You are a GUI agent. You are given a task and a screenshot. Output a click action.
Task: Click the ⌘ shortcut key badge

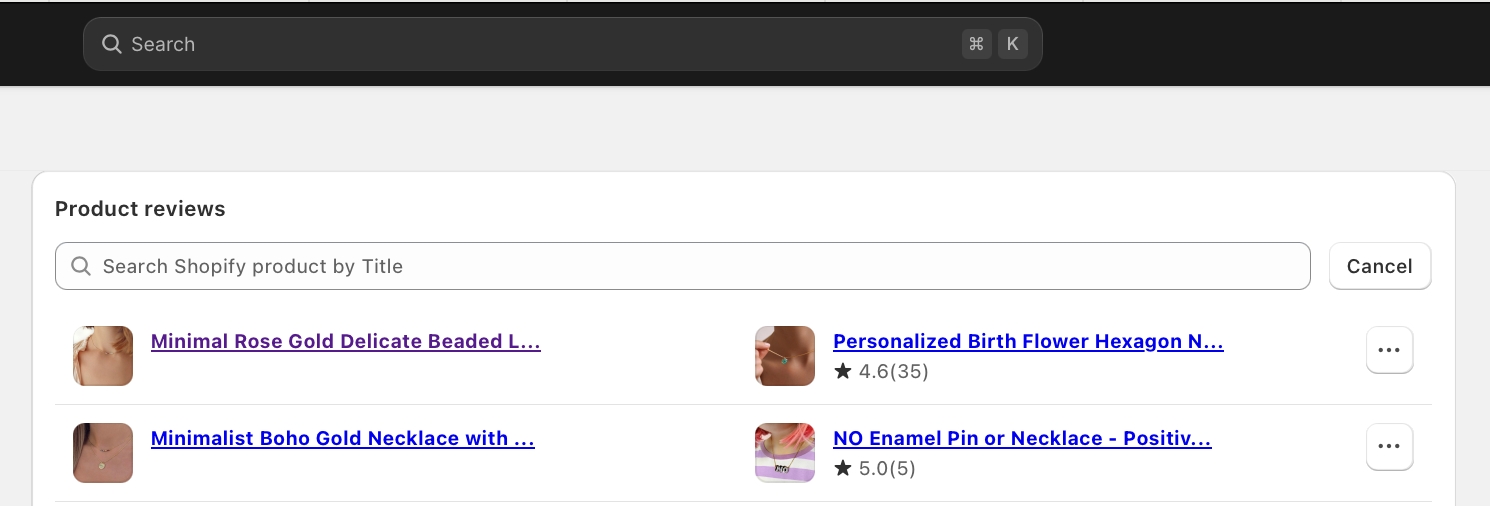point(976,44)
